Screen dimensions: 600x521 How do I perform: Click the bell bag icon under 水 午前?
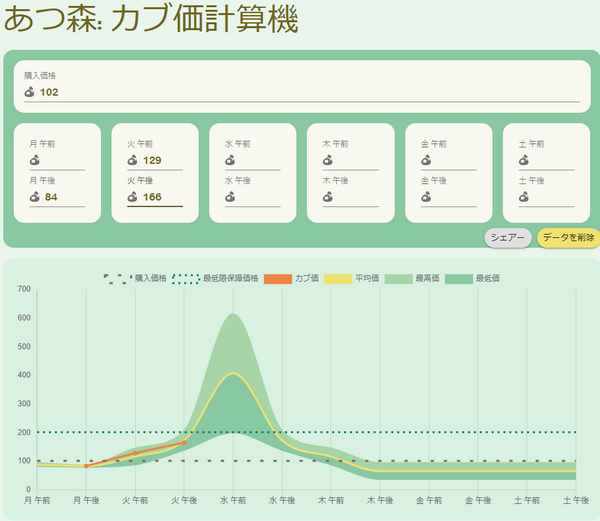click(230, 160)
